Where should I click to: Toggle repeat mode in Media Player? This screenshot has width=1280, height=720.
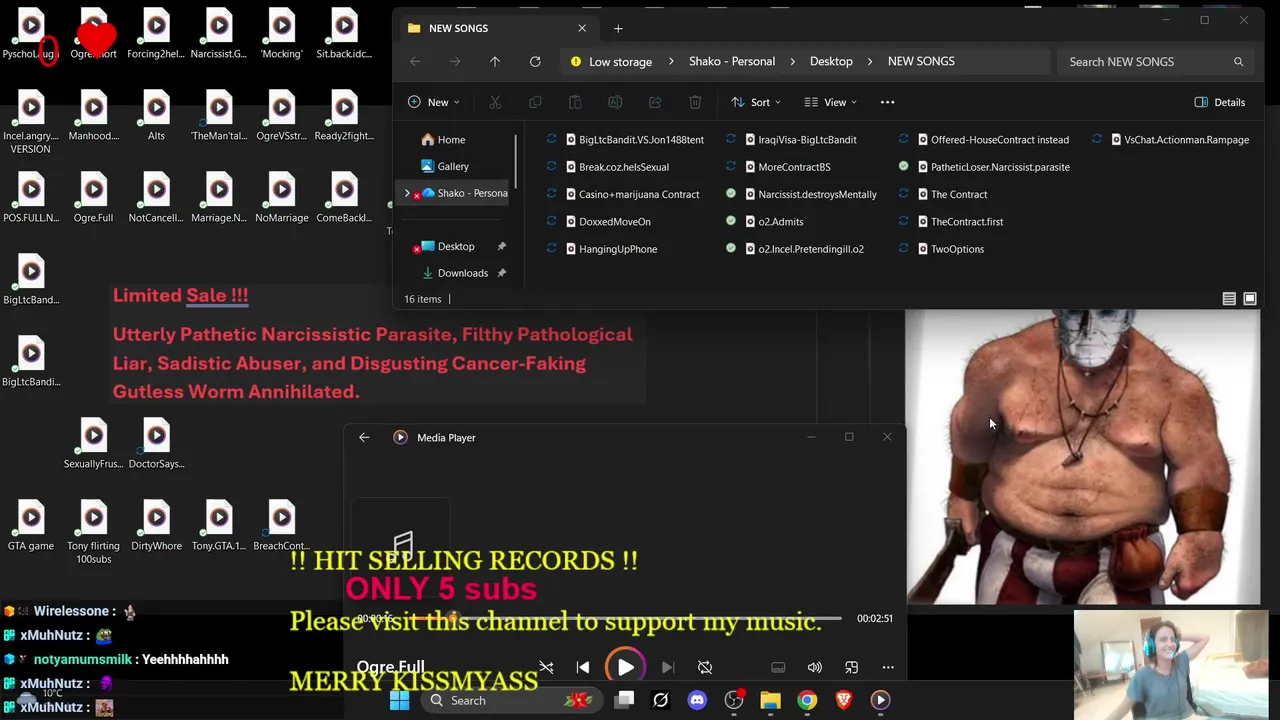[x=705, y=667]
